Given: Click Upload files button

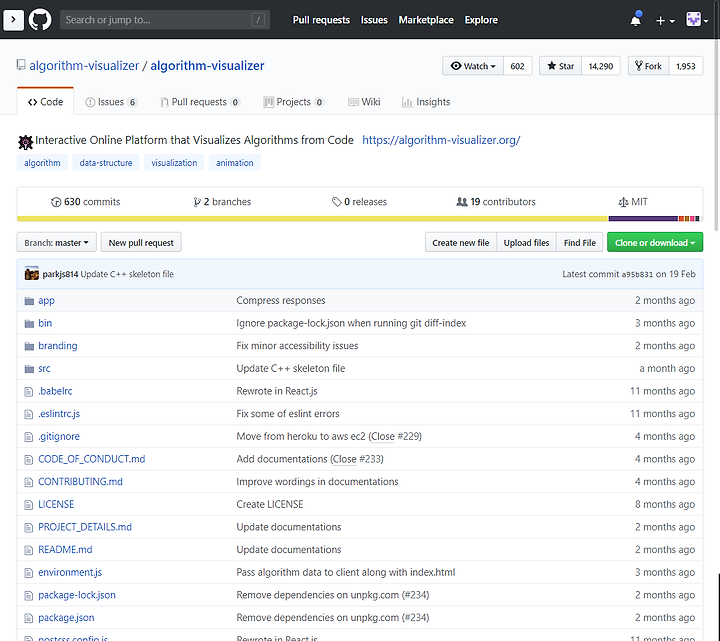Looking at the screenshot, I should (x=526, y=242).
